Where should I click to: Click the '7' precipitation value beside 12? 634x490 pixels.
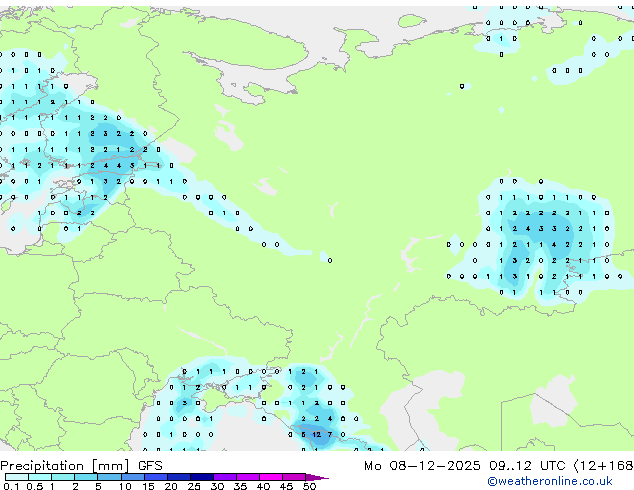[330, 435]
